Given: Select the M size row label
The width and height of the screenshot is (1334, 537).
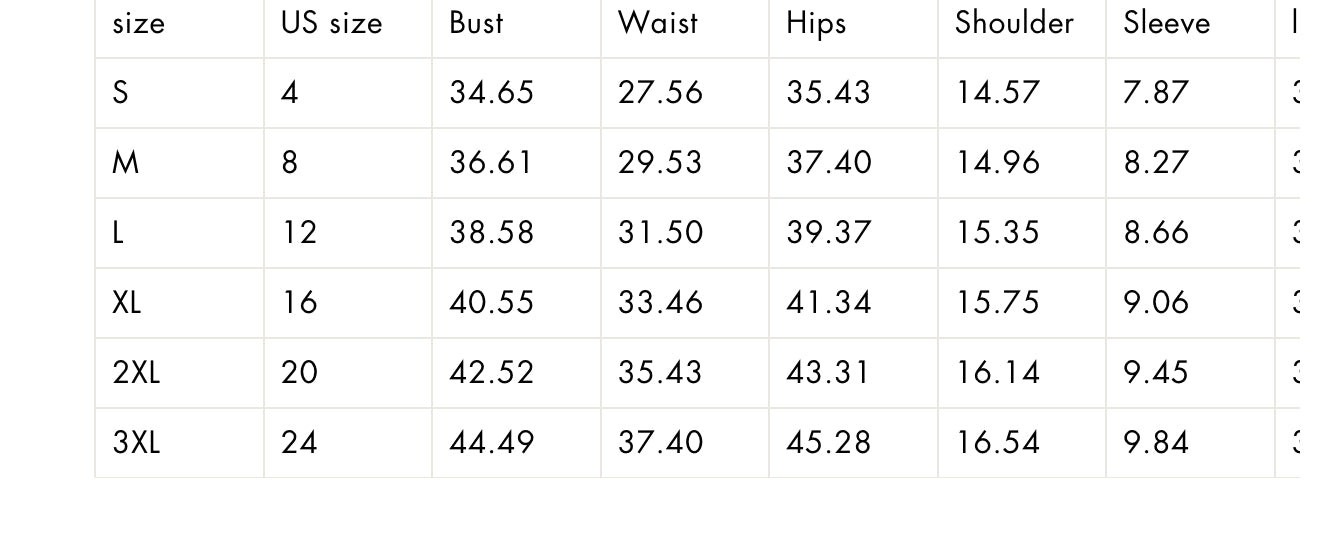Looking at the screenshot, I should tap(125, 163).
